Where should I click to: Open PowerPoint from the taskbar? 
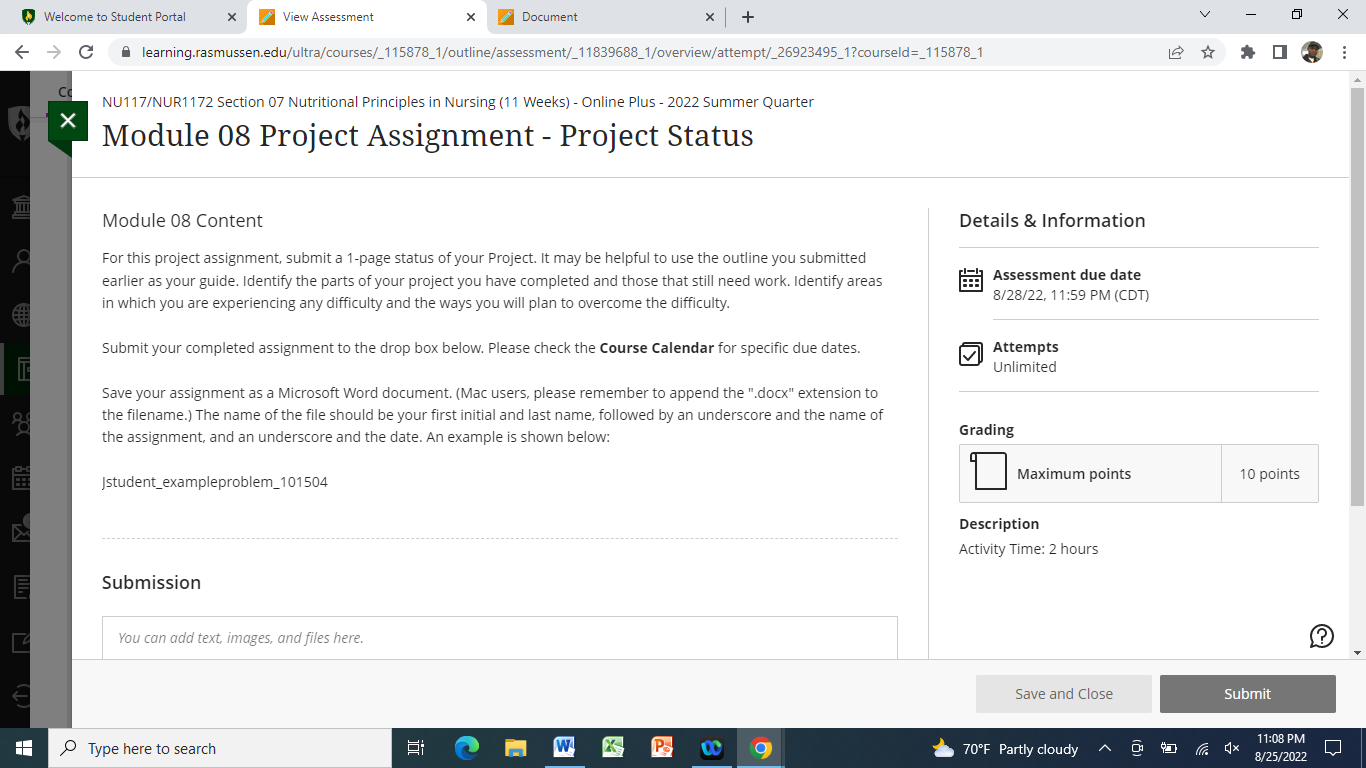tap(662, 748)
